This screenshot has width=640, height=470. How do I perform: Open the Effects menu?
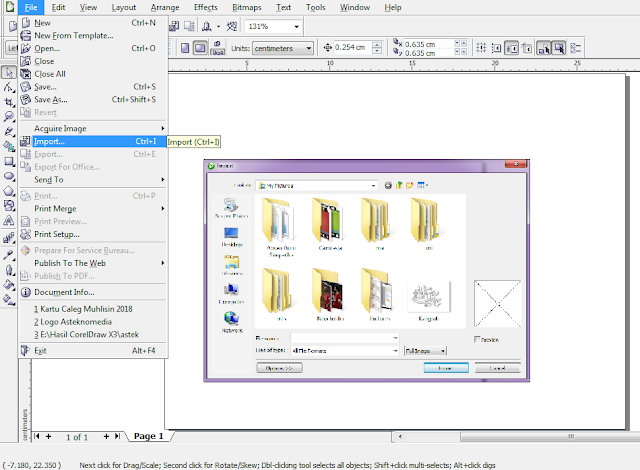[206, 7]
